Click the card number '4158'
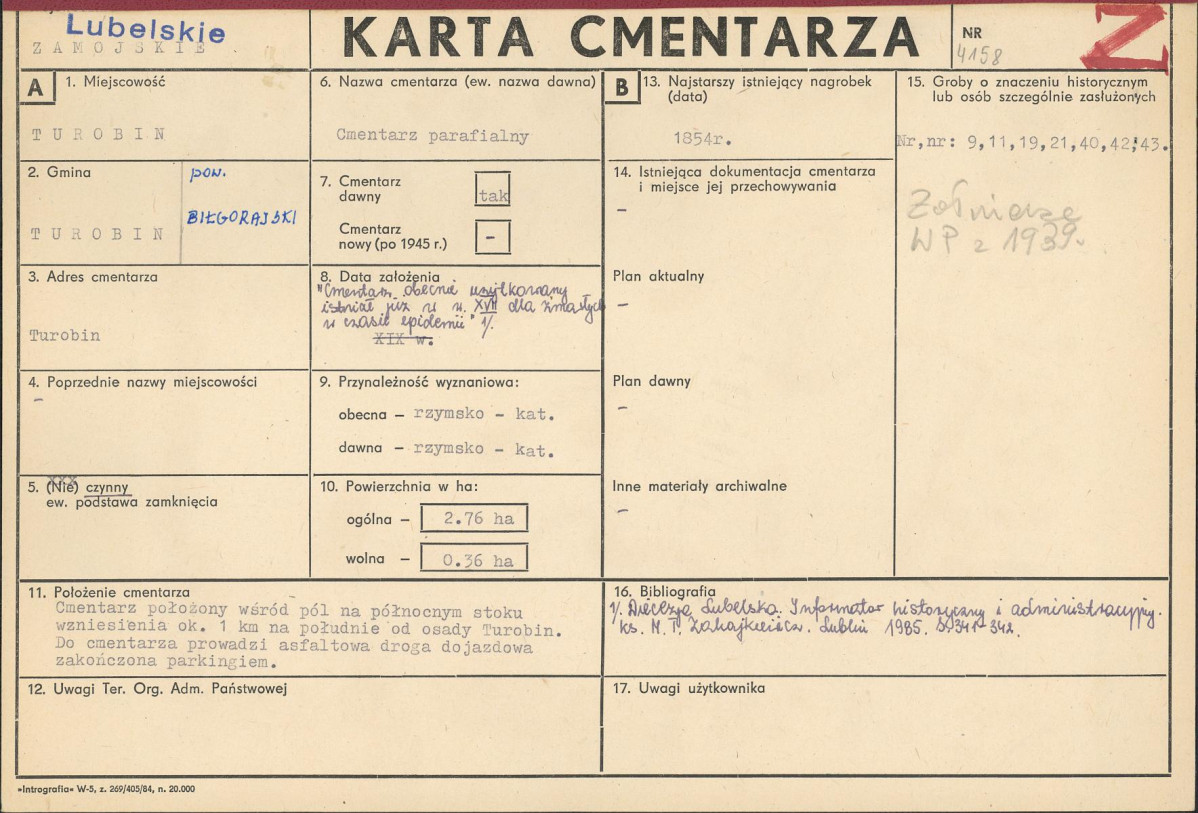 point(979,55)
